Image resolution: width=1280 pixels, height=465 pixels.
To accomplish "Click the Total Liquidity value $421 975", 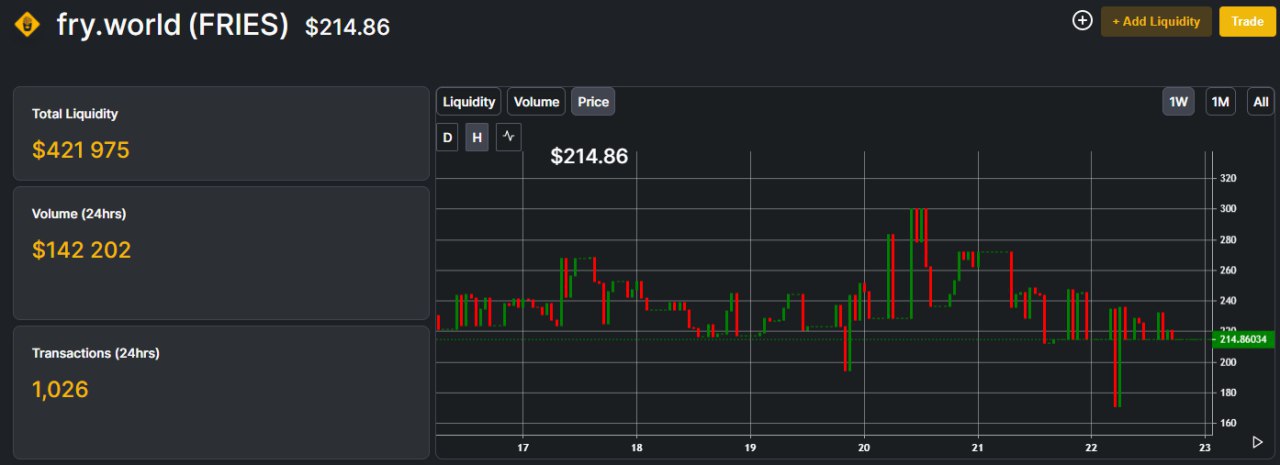I will [81, 150].
